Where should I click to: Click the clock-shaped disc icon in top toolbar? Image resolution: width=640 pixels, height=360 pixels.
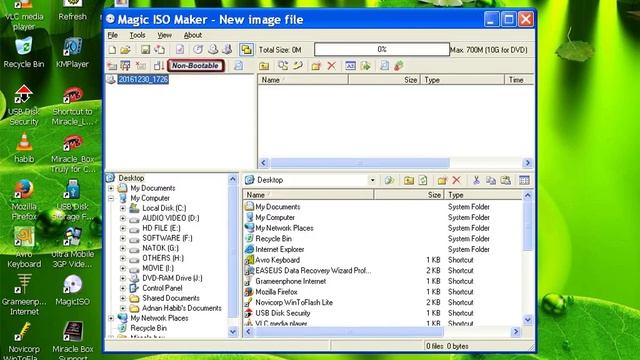198,50
